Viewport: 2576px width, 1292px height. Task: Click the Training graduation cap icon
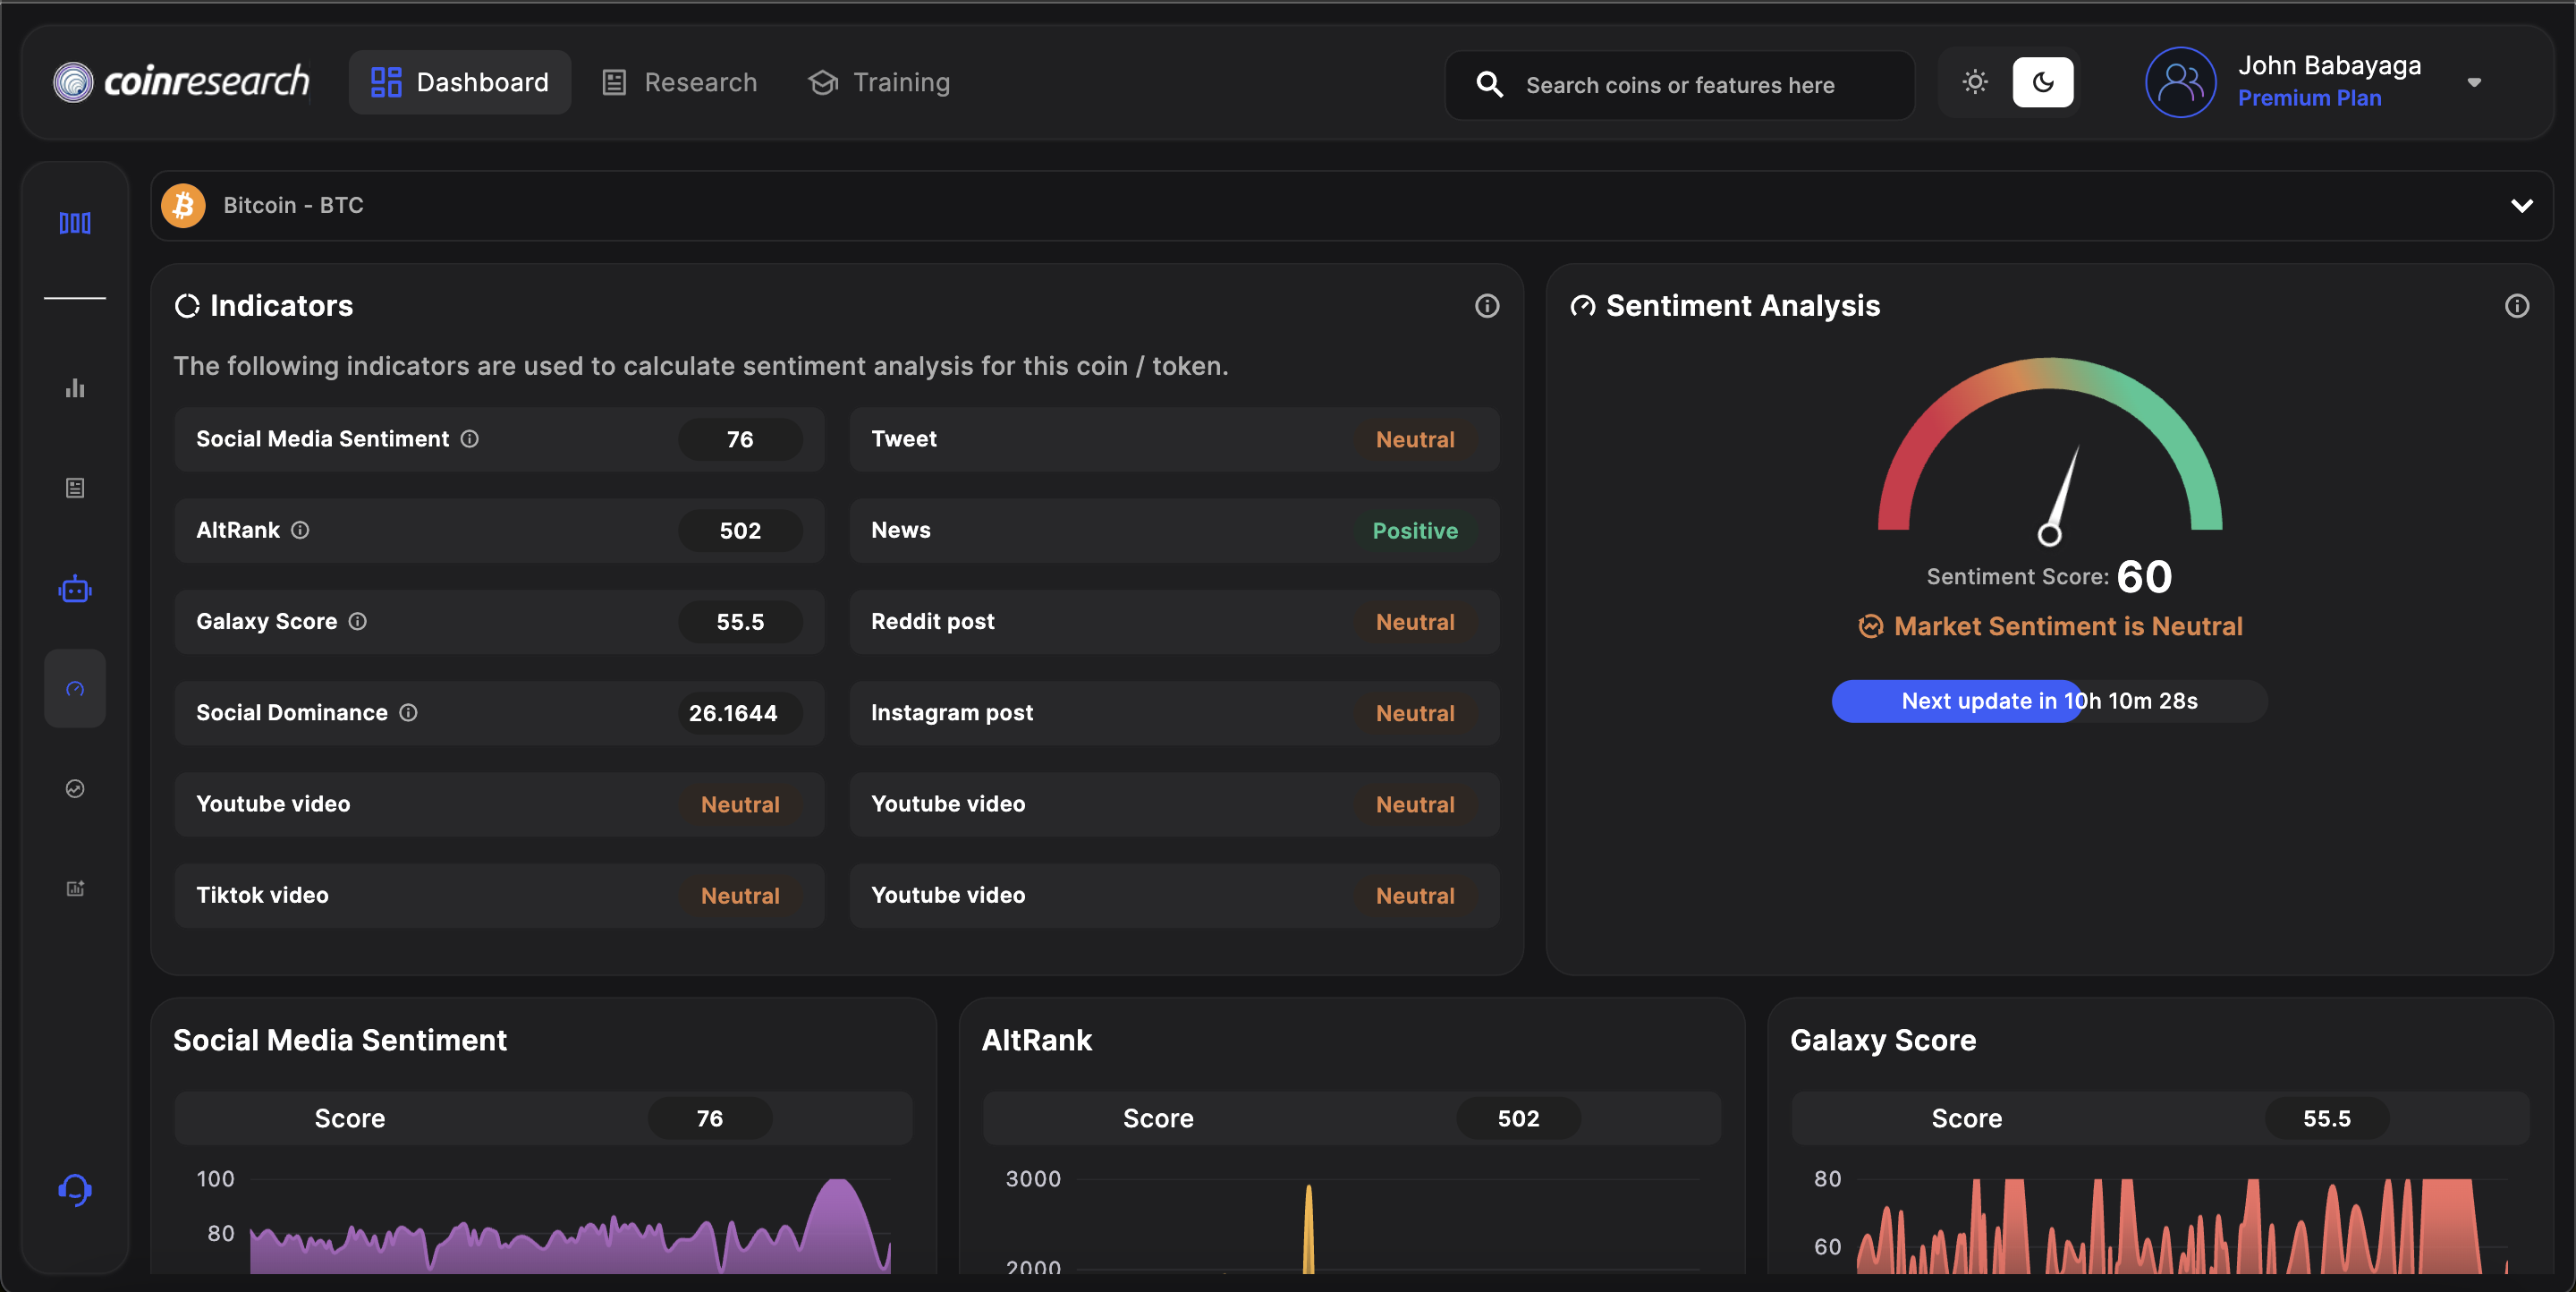click(x=822, y=82)
